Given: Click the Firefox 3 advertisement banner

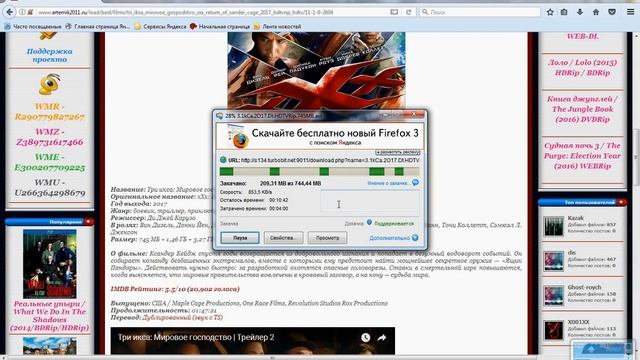Looking at the screenshot, I should click(320, 137).
